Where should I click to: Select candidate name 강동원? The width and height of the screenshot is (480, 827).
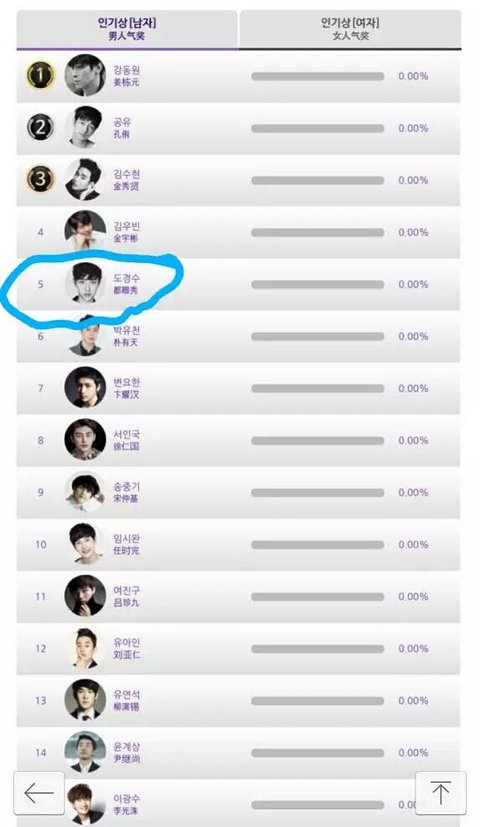(x=127, y=70)
